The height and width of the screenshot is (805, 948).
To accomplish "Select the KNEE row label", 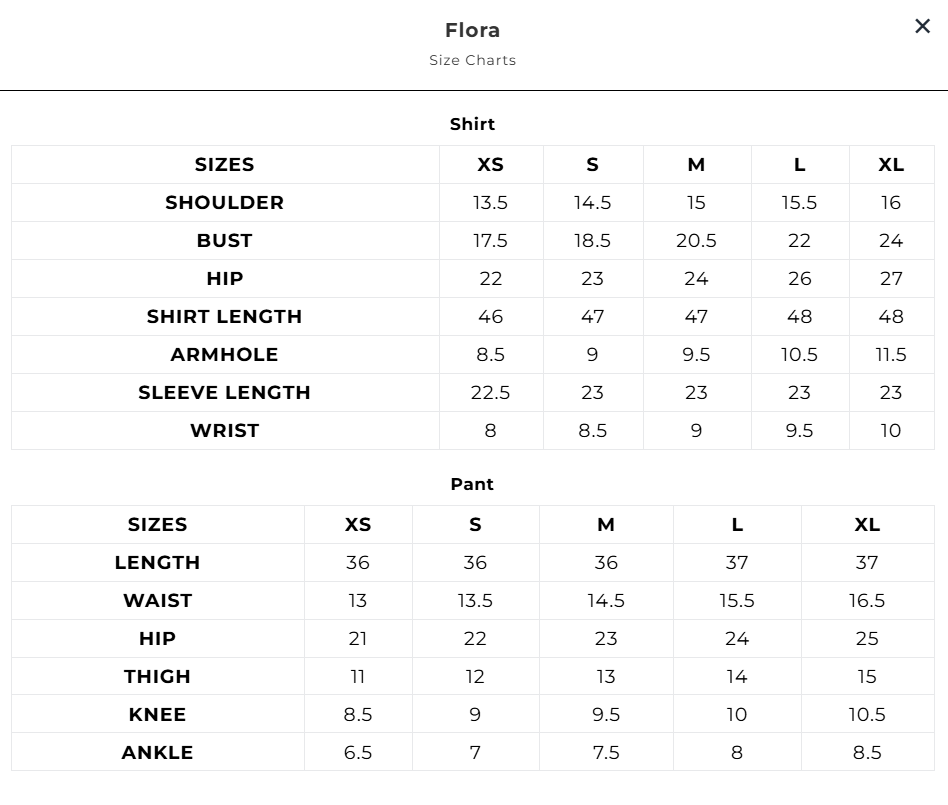I will click(x=158, y=715).
